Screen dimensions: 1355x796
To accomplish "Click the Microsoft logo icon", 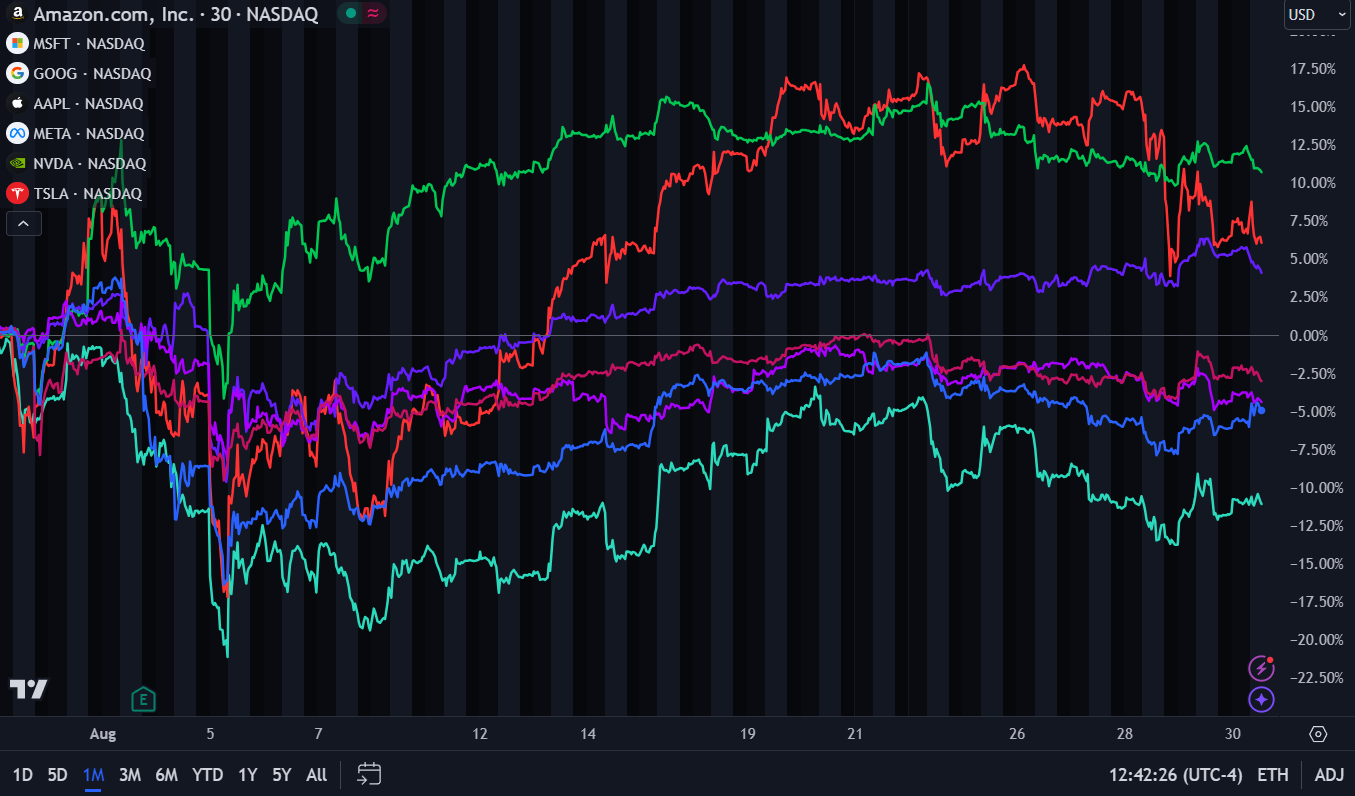I will tap(17, 44).
